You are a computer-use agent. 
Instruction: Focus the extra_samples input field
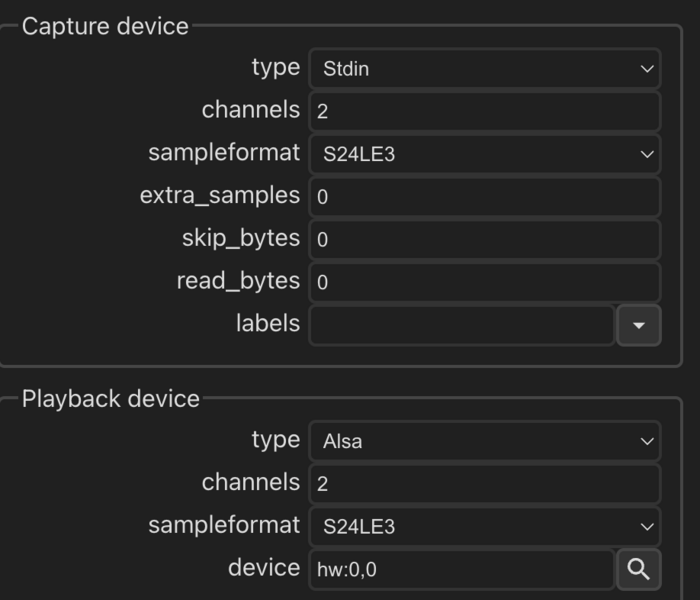coord(484,197)
